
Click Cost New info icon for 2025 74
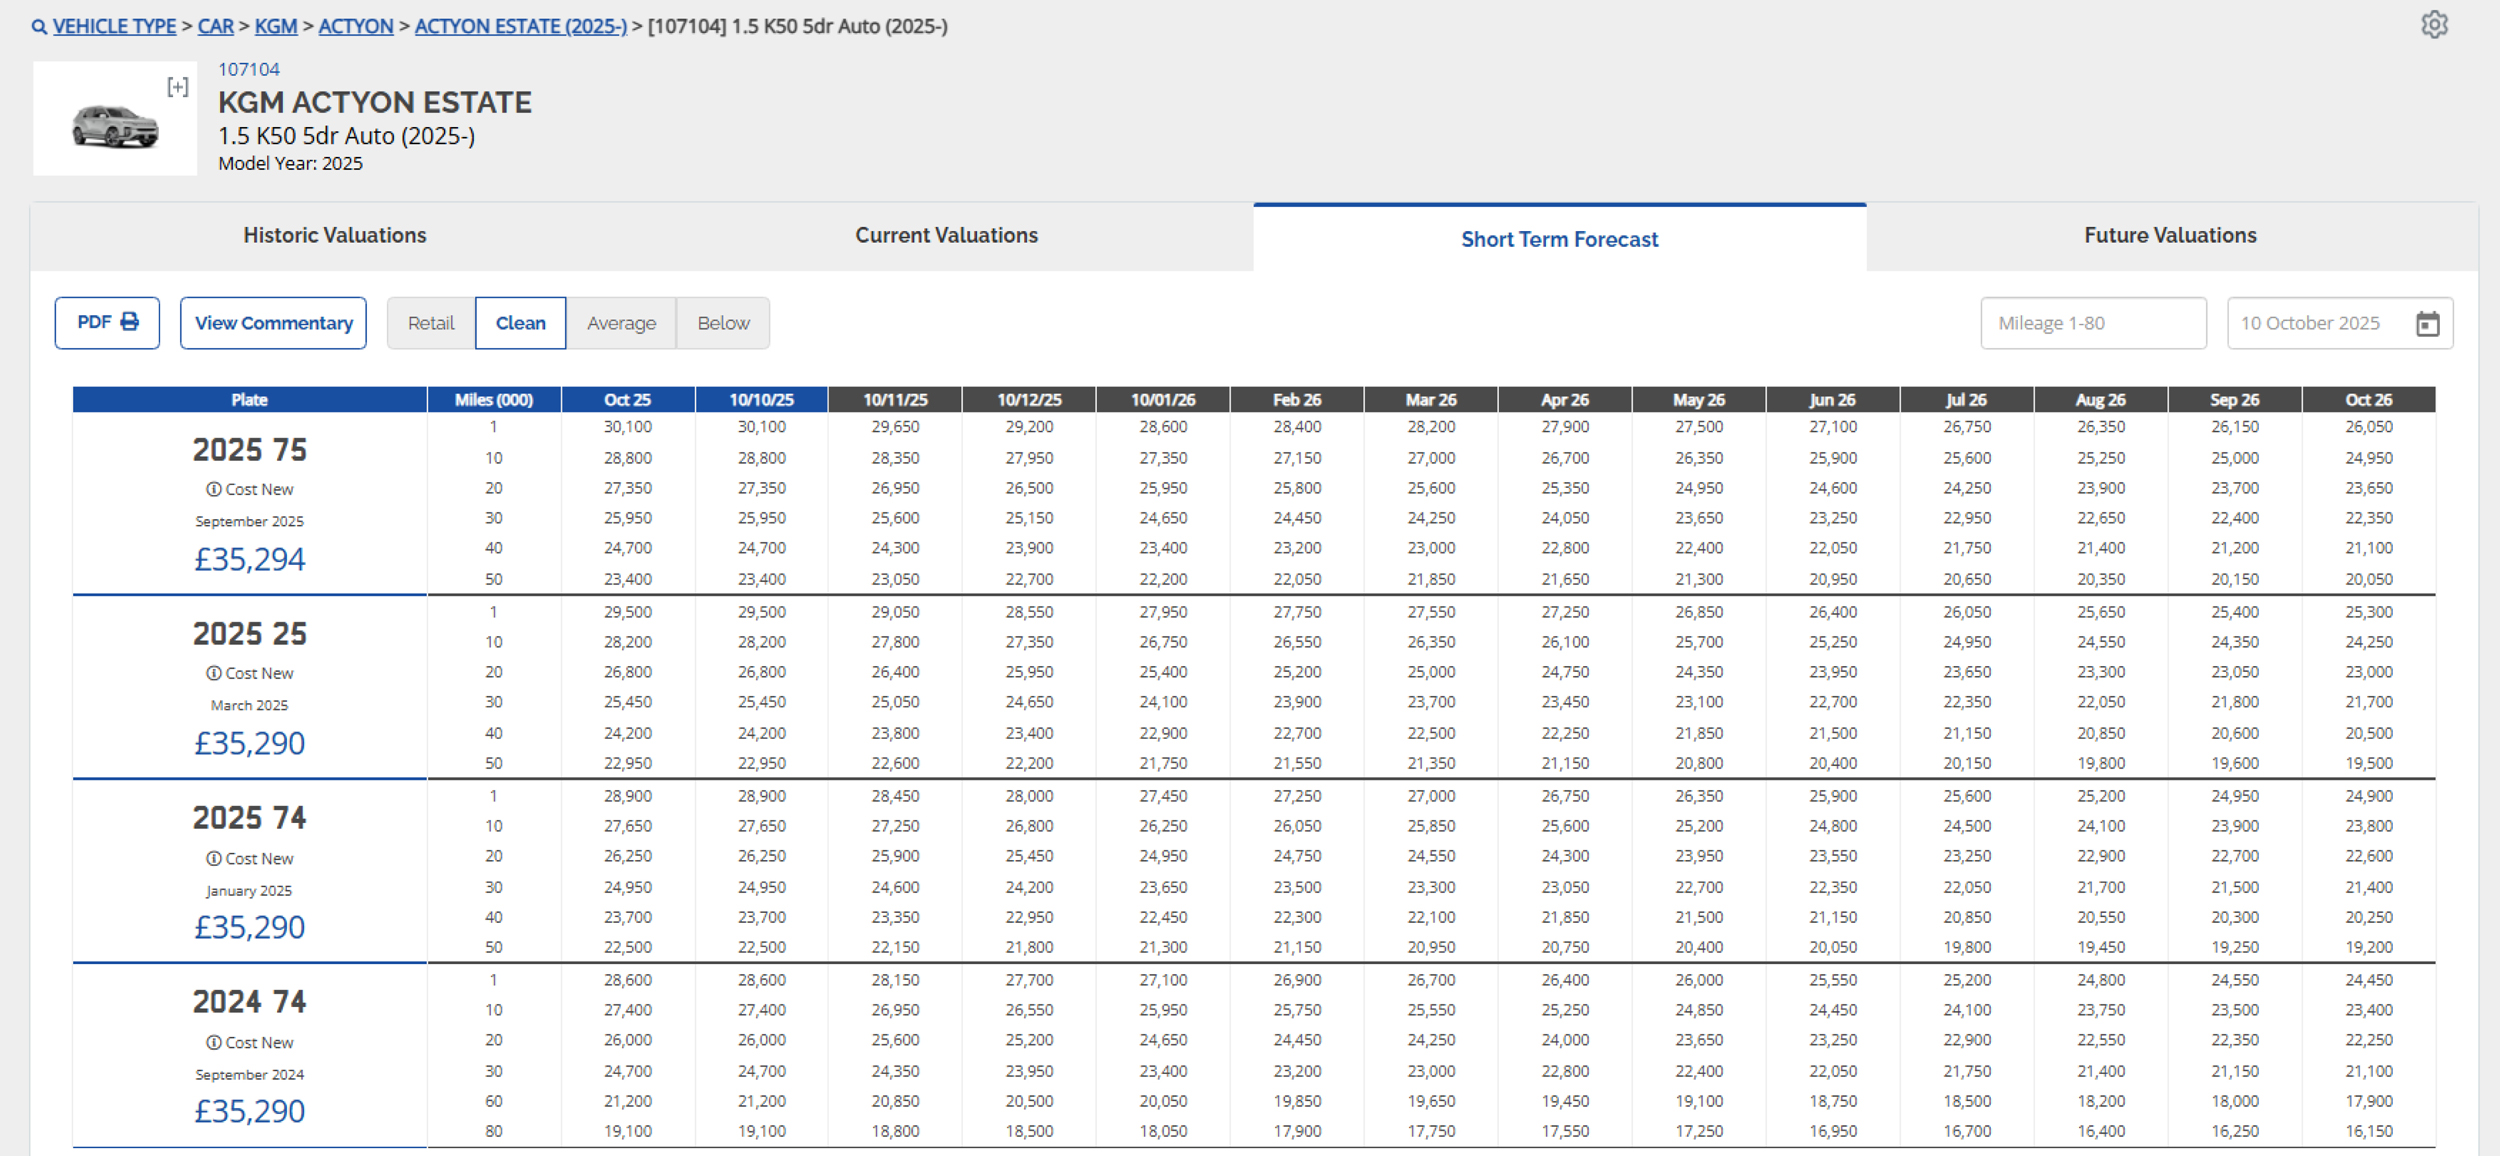pyautogui.click(x=214, y=858)
